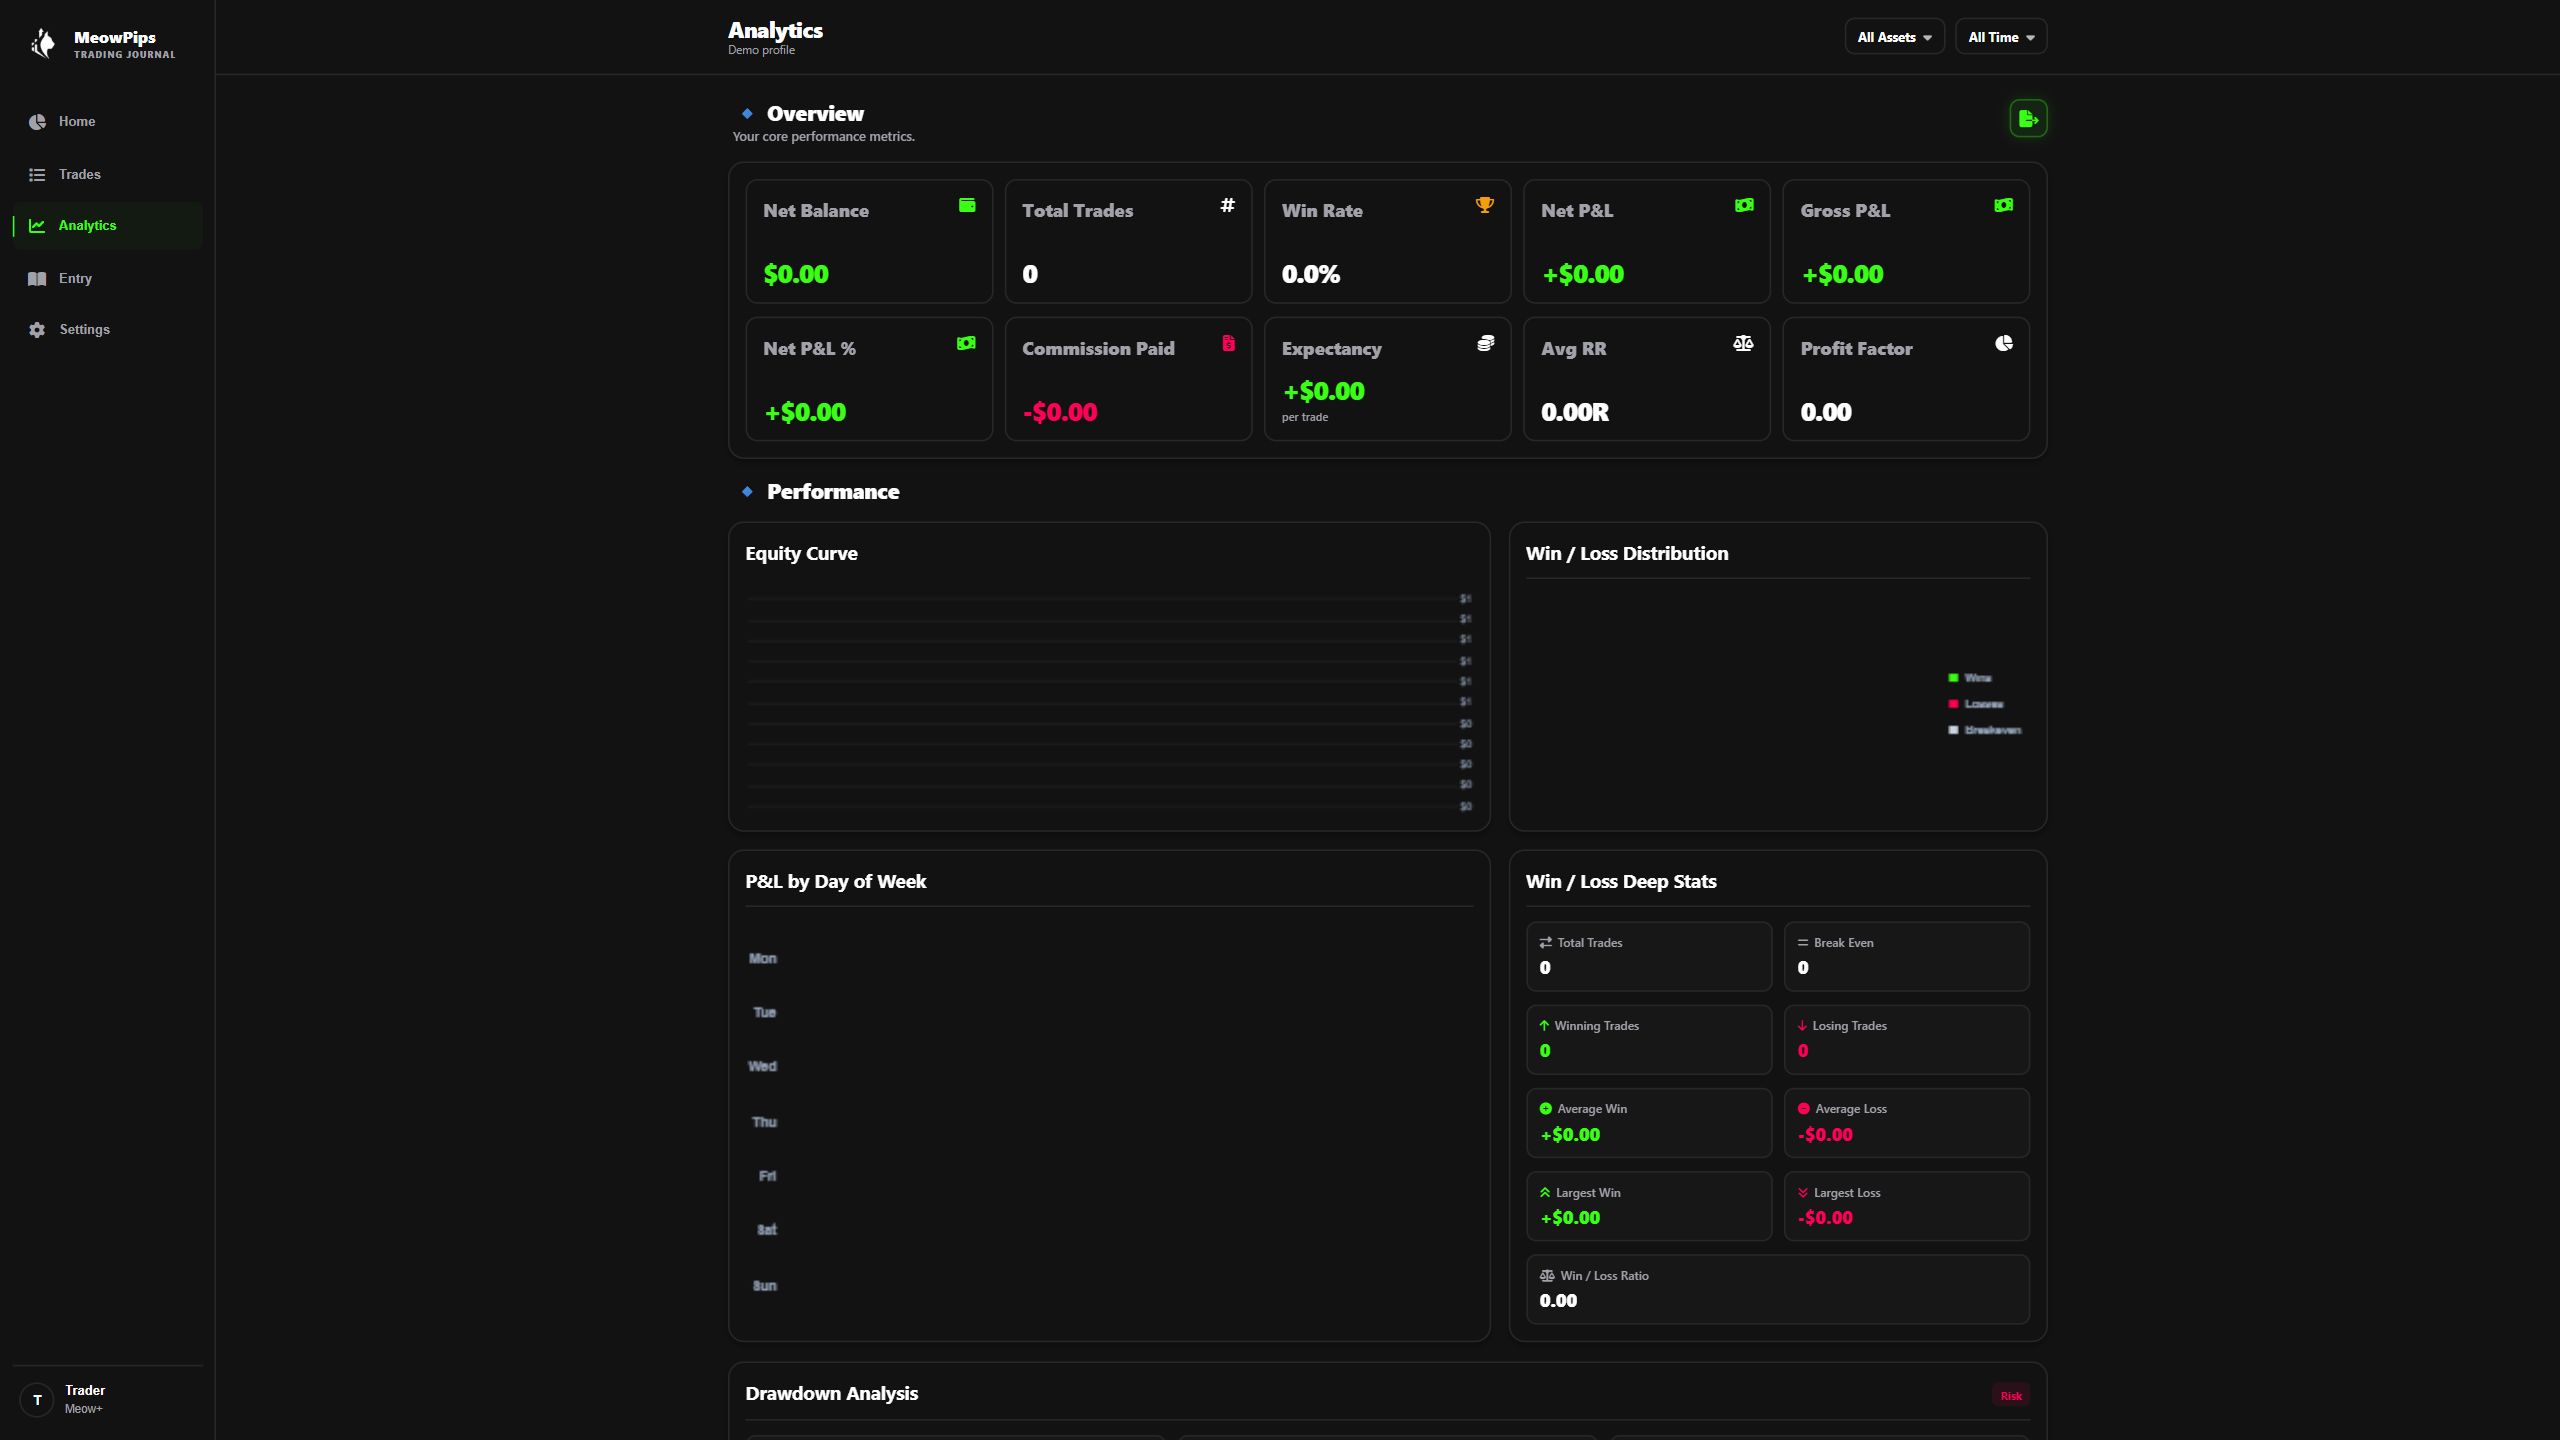This screenshot has height=1440, width=2560.
Task: Click the Trades list icon
Action: (37, 174)
